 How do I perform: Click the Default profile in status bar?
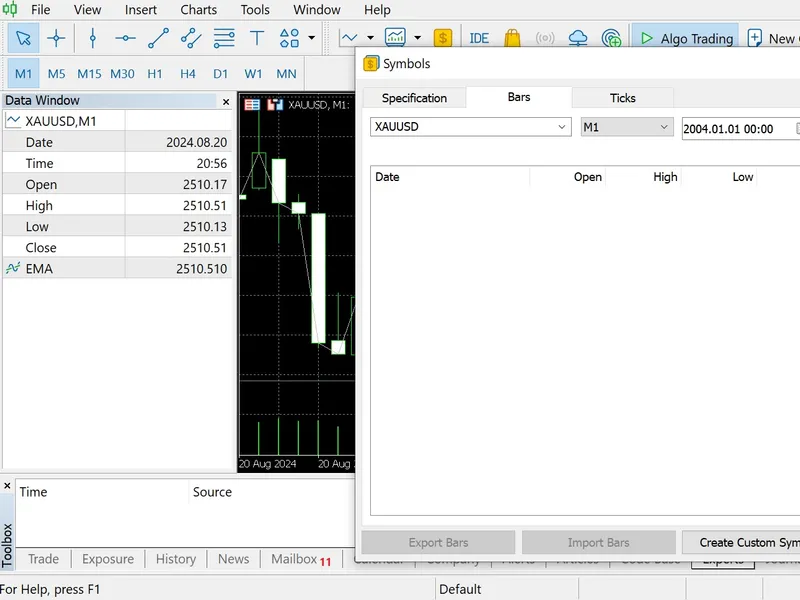click(460, 589)
